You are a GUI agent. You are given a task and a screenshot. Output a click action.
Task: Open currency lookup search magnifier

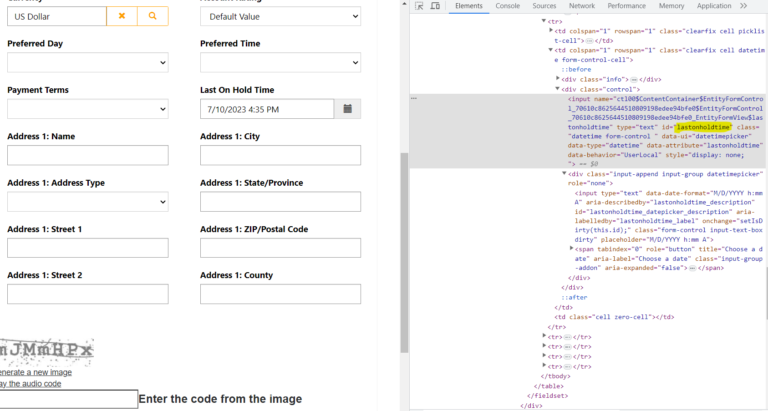coord(152,17)
